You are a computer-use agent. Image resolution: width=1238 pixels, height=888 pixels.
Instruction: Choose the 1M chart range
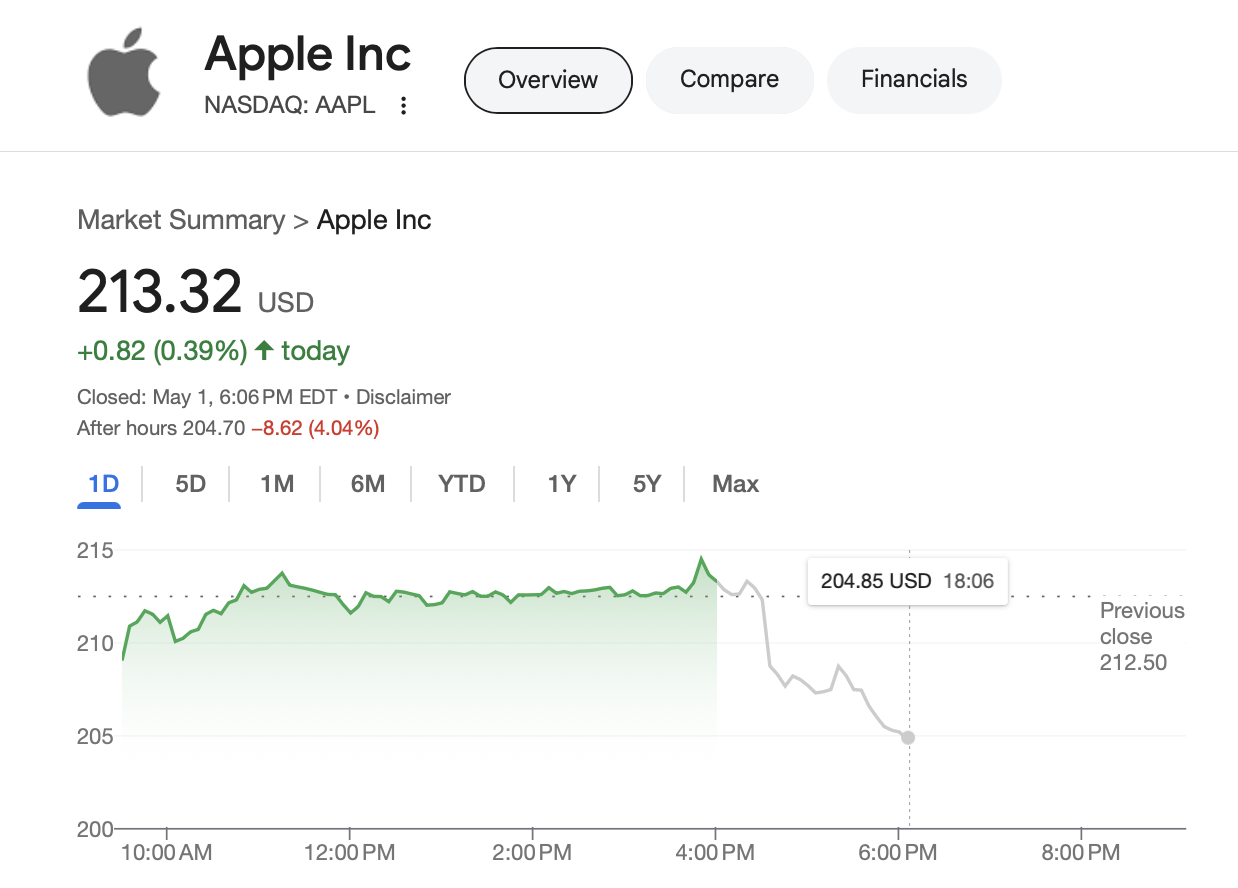click(x=277, y=484)
